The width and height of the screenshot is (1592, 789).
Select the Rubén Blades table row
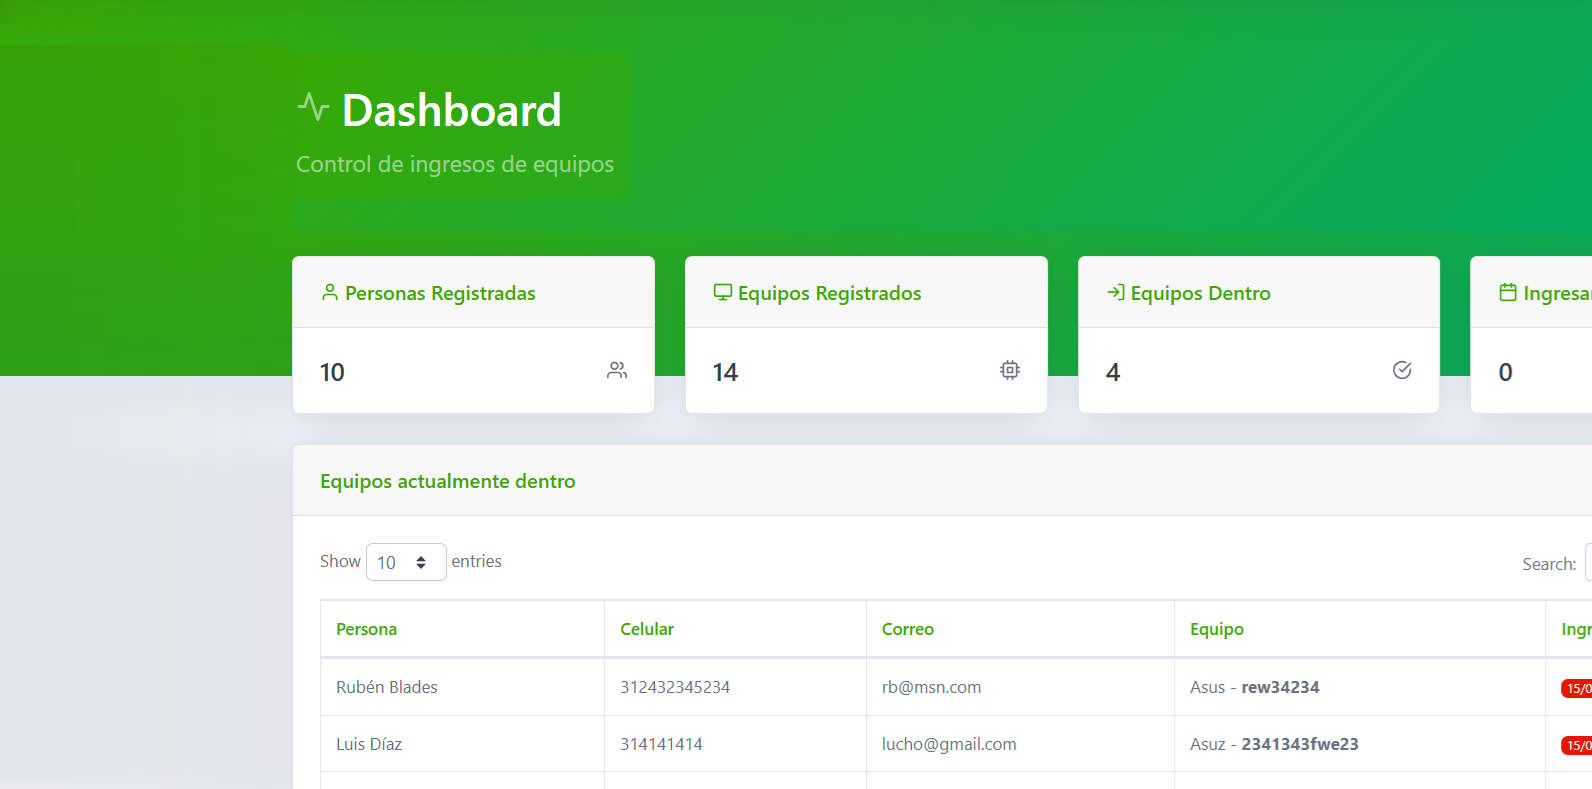956,687
